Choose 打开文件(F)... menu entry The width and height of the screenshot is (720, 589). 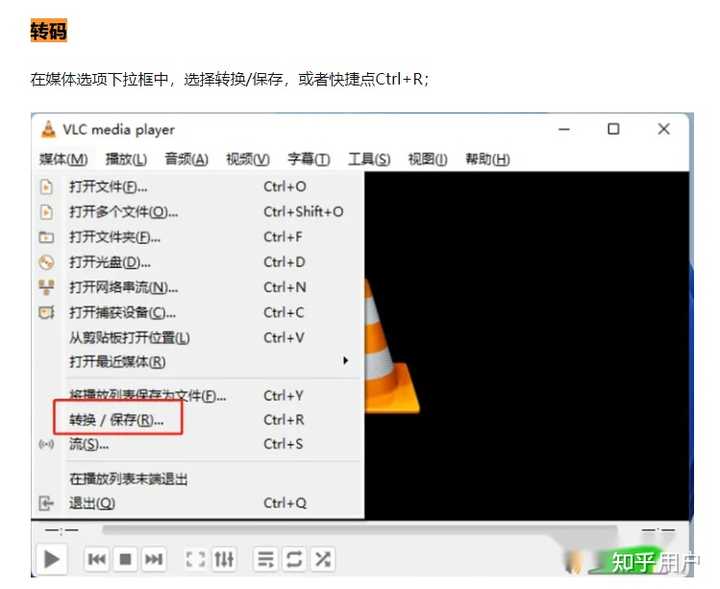click(200, 187)
